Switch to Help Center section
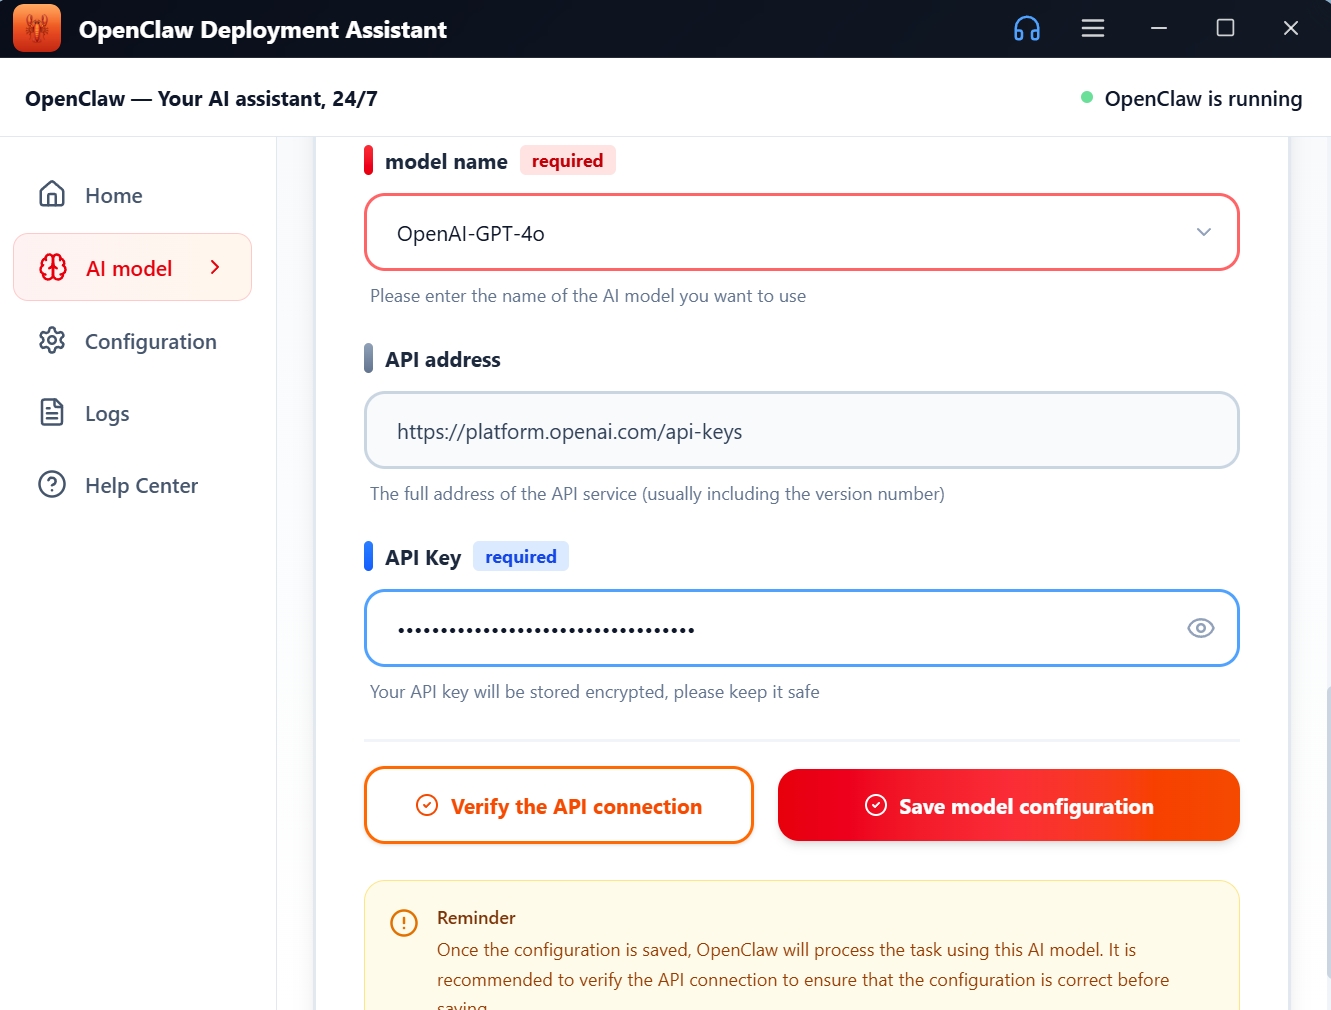Viewport: 1331px width, 1010px height. (140, 485)
